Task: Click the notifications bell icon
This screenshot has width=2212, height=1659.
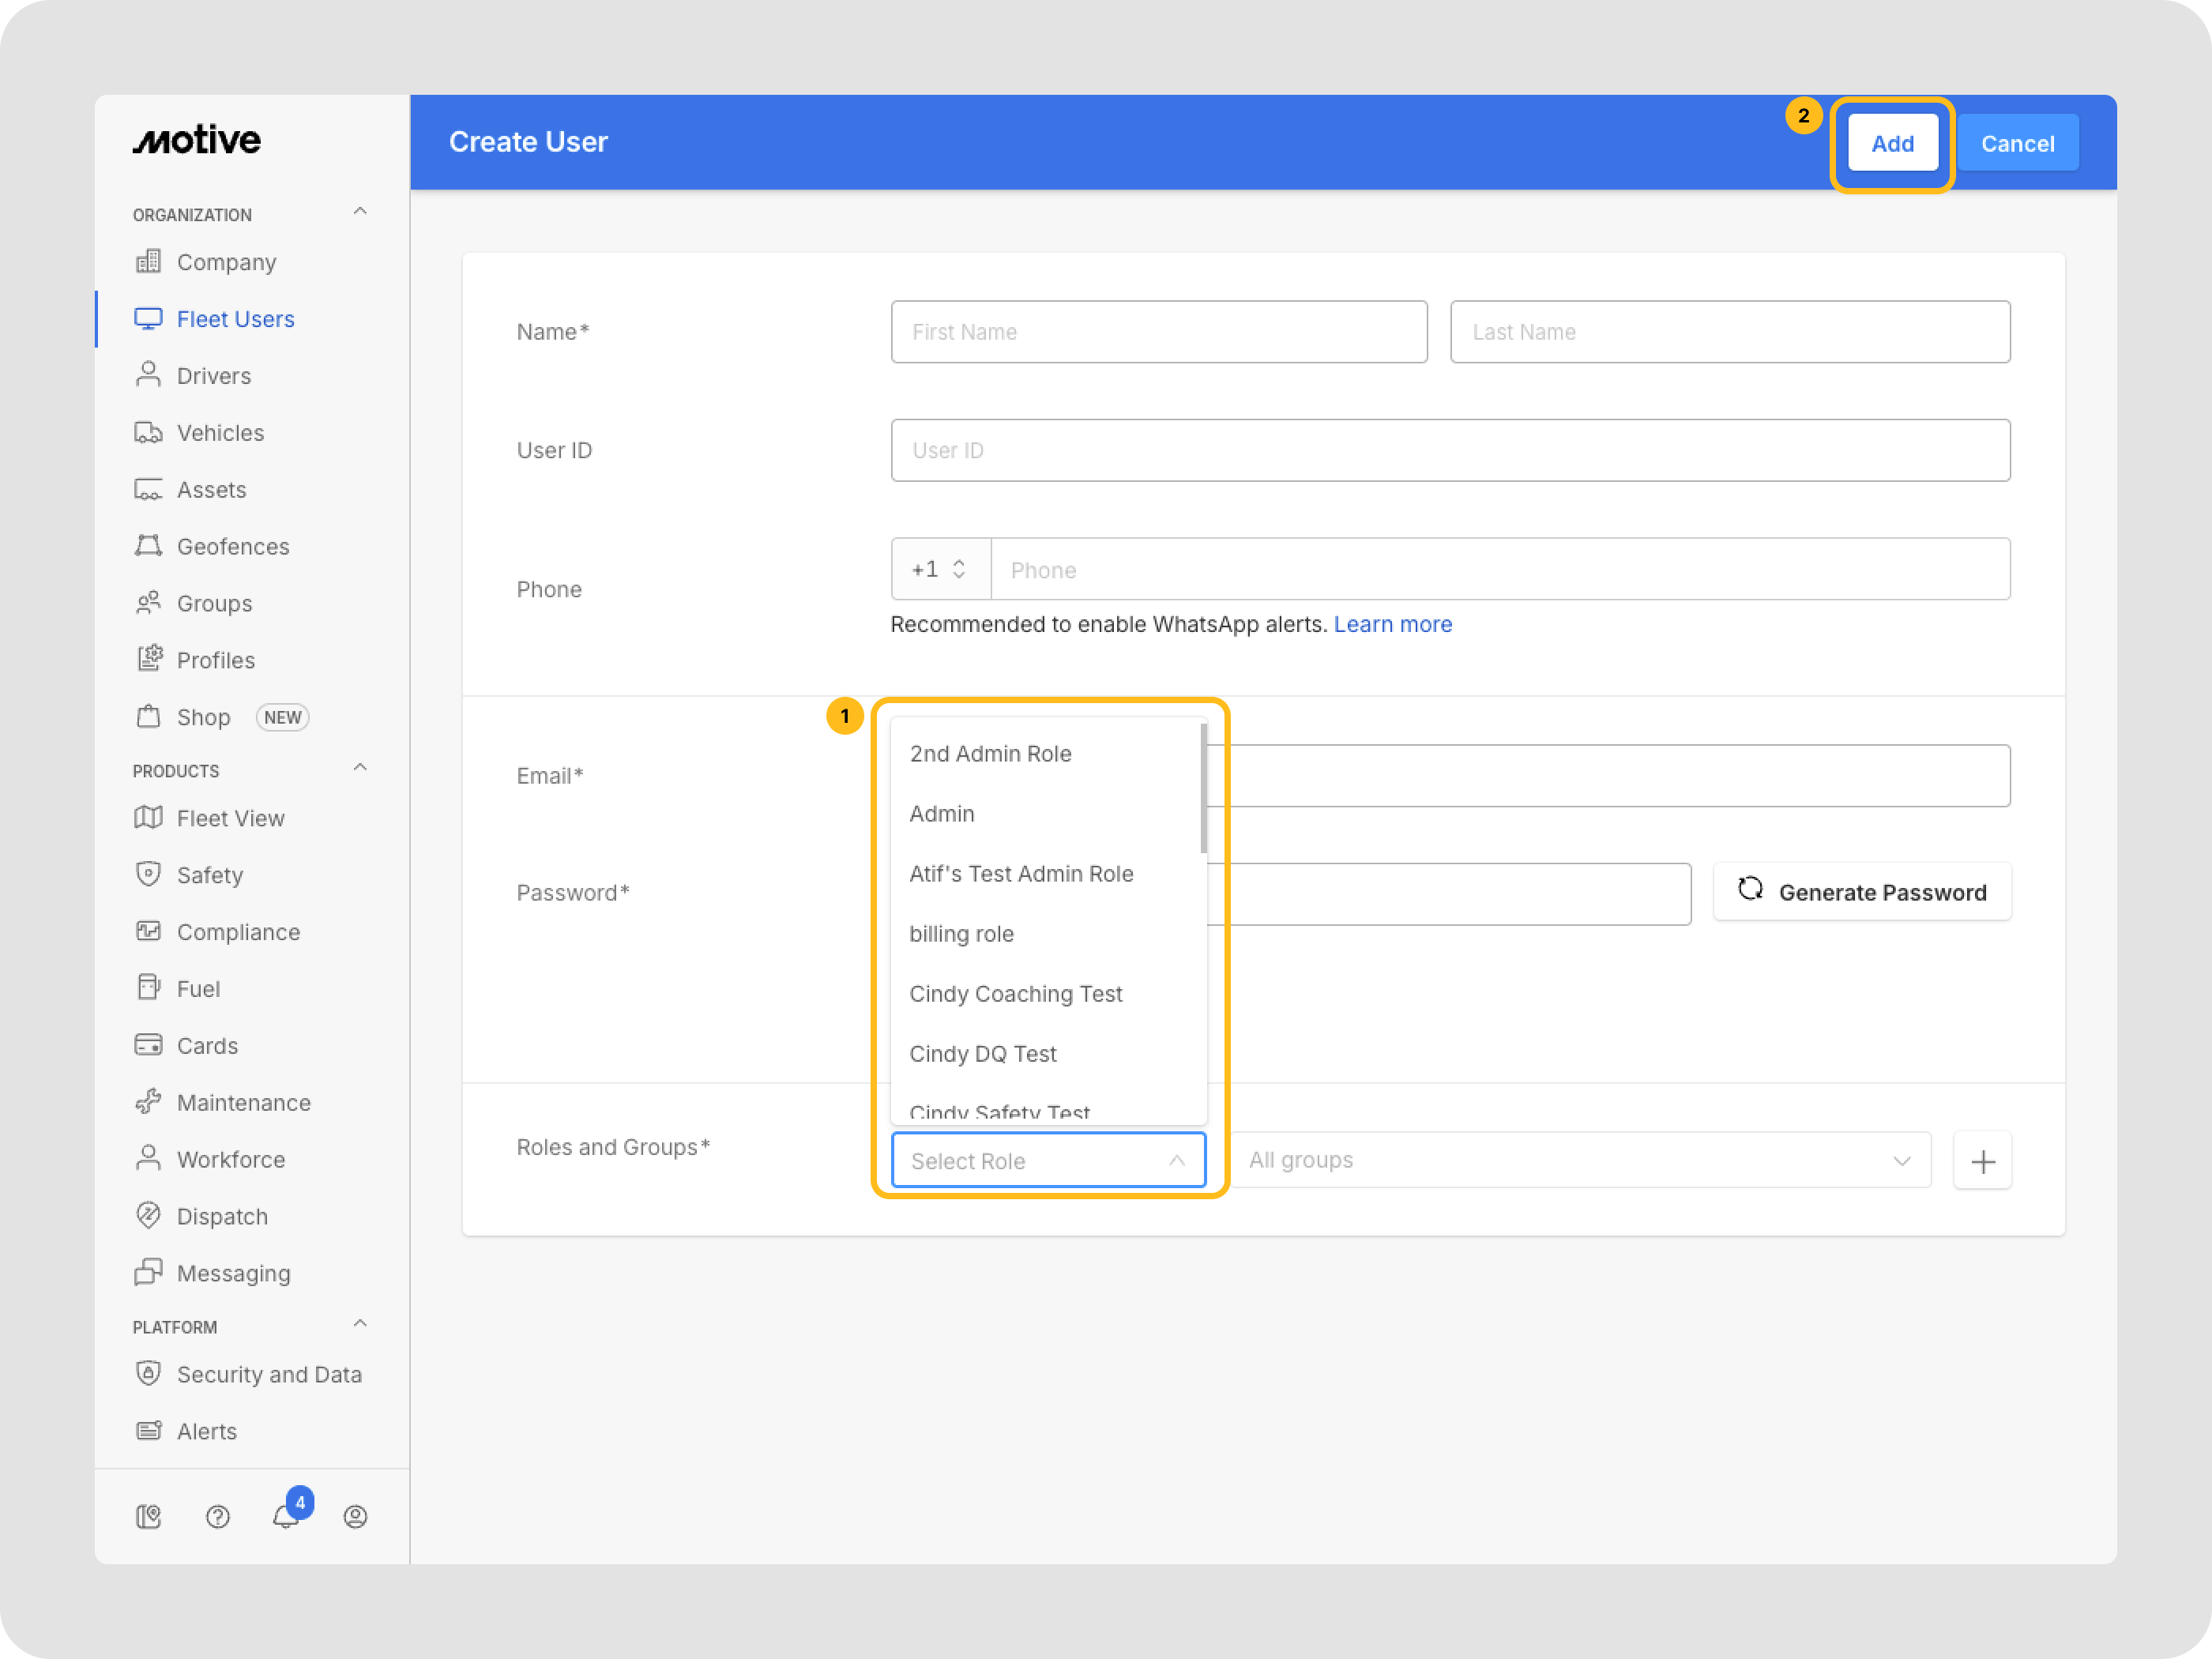Action: 286,1516
